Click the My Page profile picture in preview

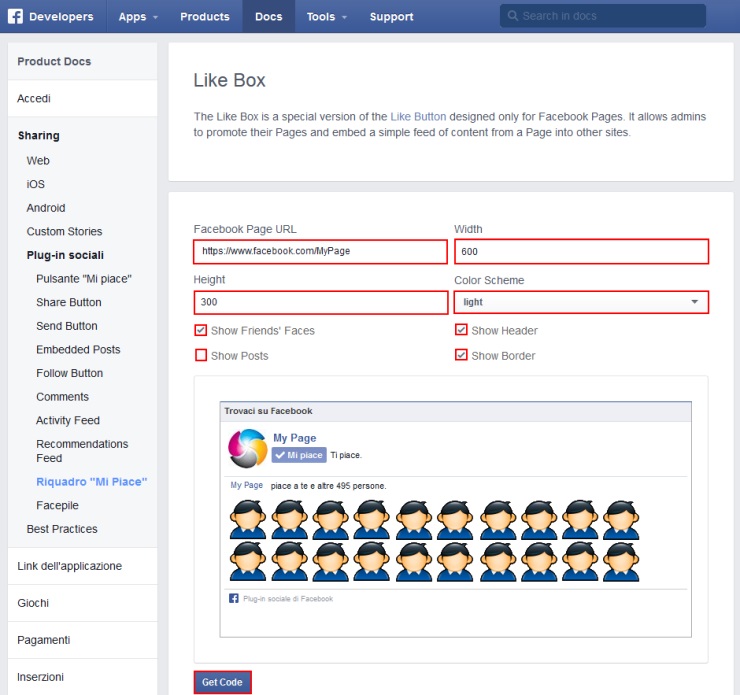(x=247, y=448)
